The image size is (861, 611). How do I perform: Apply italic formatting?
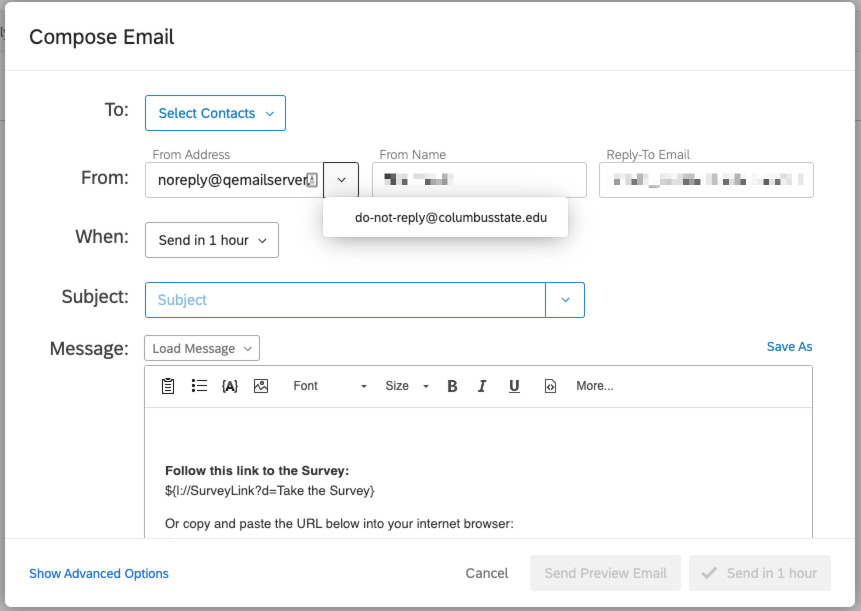coord(482,385)
